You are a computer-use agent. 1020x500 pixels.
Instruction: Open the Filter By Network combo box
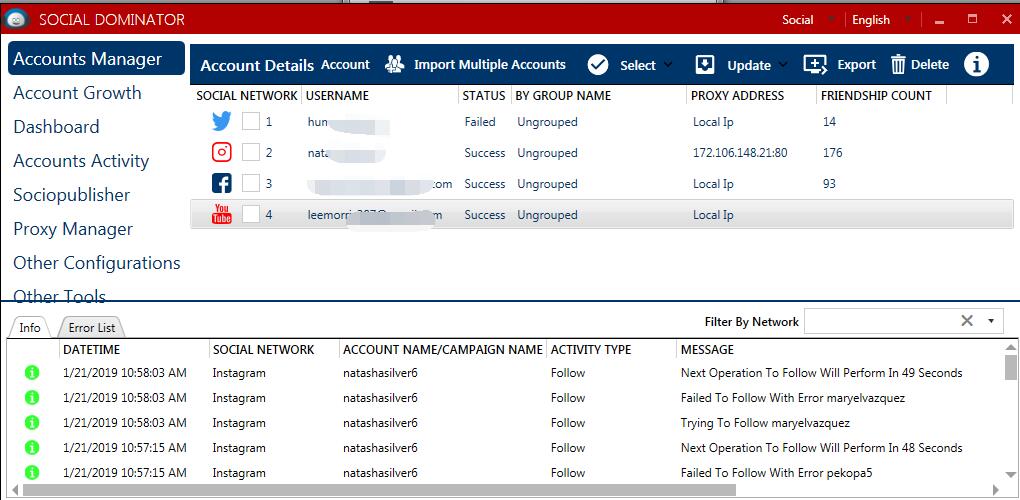pos(991,321)
